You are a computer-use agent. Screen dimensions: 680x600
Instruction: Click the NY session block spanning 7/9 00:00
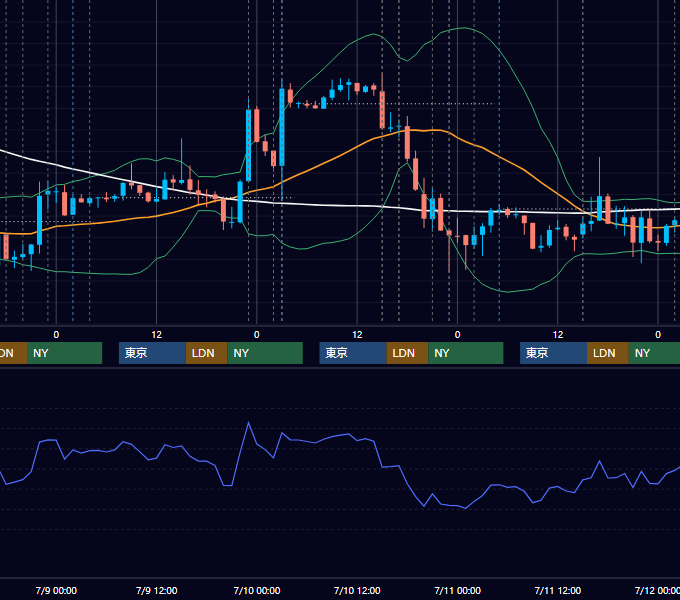(x=64, y=353)
